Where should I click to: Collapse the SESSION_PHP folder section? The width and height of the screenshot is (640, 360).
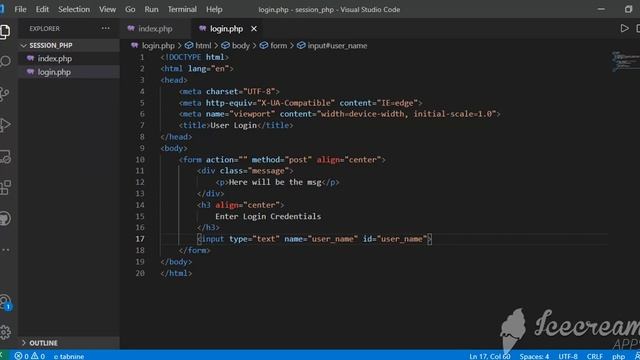pyautogui.click(x=69, y=45)
